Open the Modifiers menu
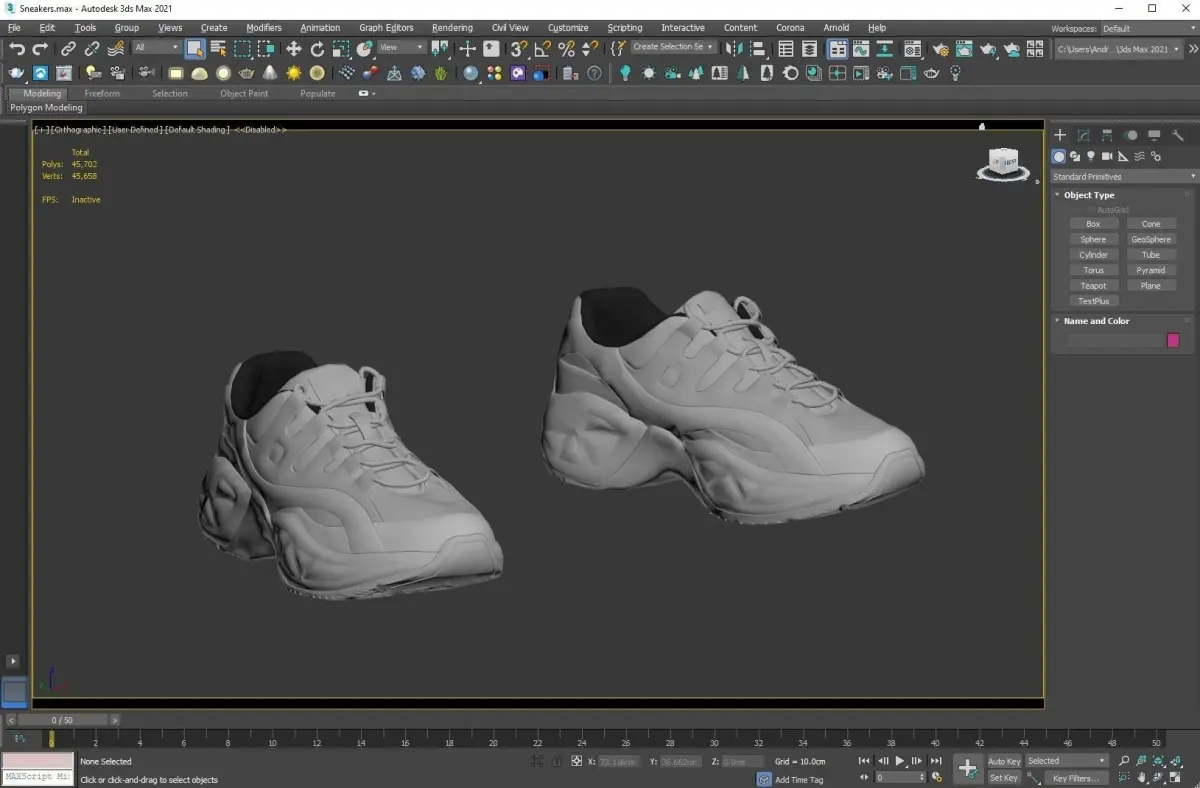This screenshot has width=1200, height=788. (264, 28)
